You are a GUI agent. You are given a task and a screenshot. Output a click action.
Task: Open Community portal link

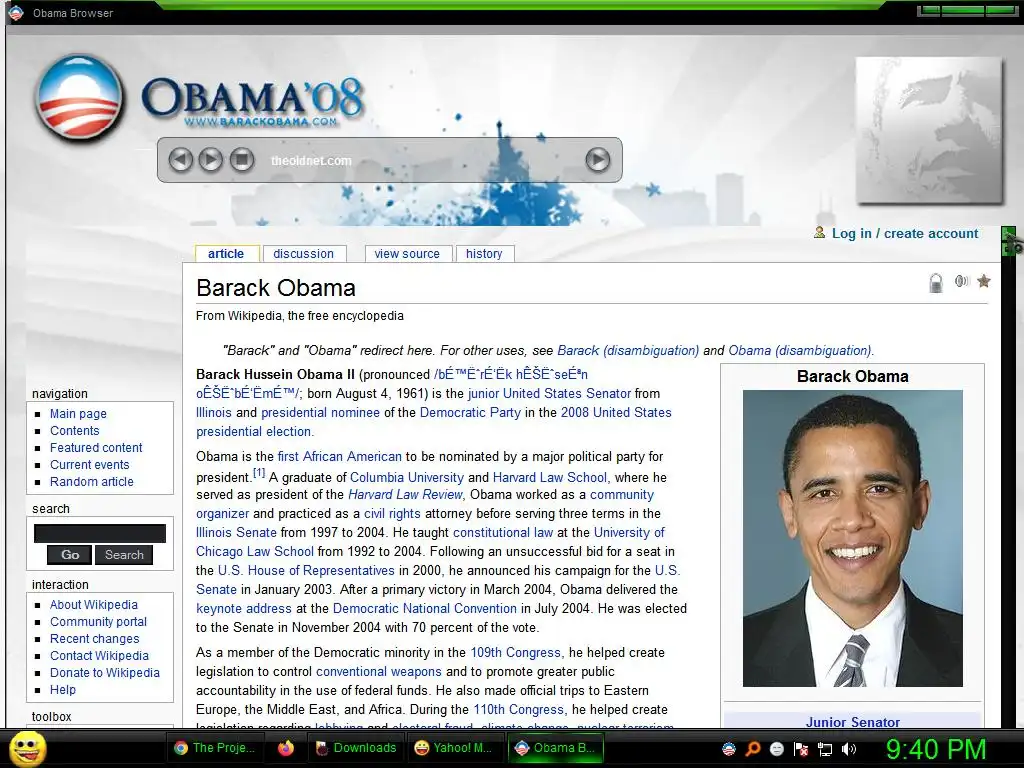coord(99,622)
